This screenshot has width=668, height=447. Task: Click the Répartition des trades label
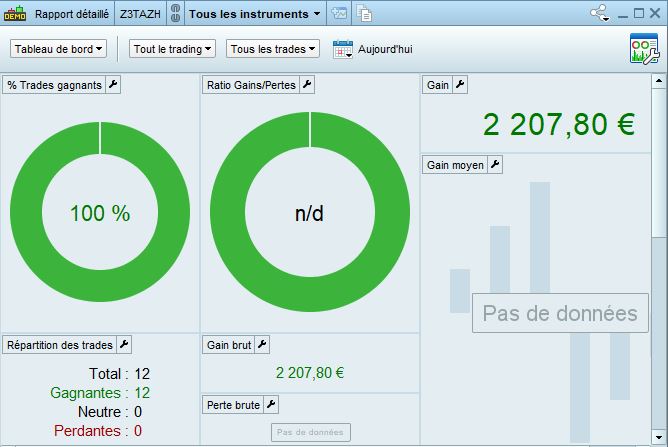pos(60,345)
